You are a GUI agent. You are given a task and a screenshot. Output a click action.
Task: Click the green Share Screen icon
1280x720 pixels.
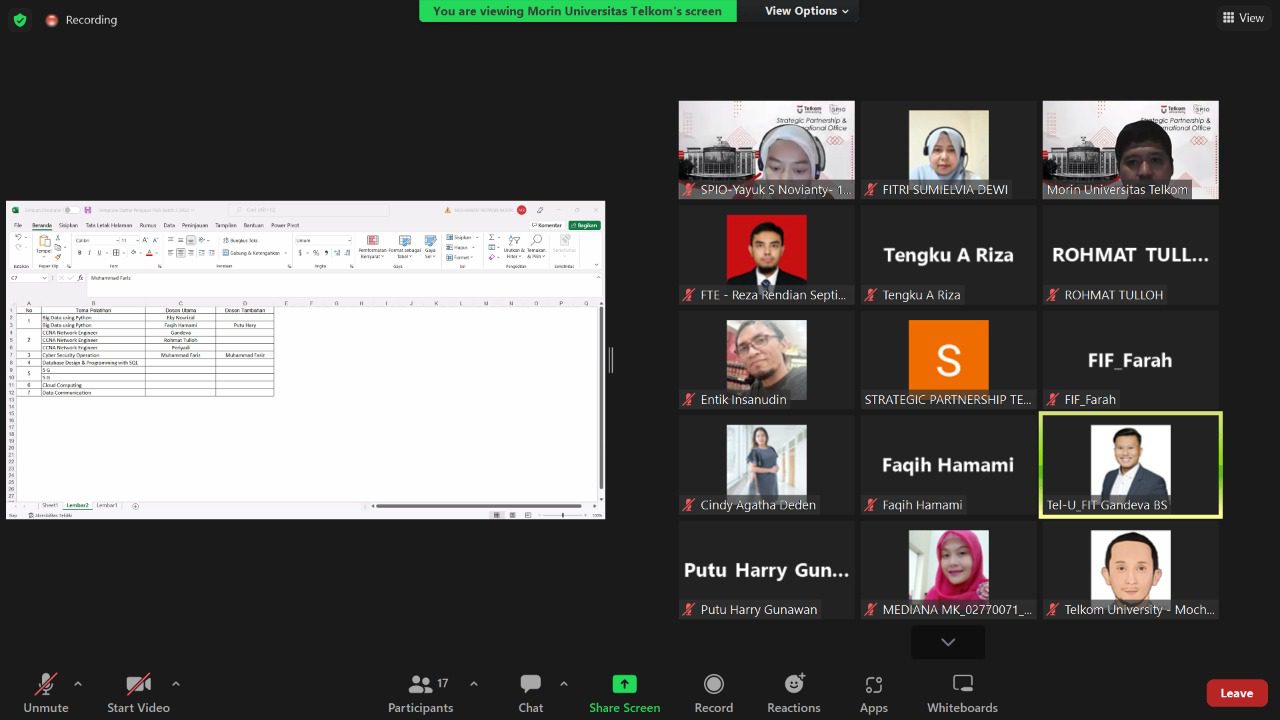click(624, 684)
